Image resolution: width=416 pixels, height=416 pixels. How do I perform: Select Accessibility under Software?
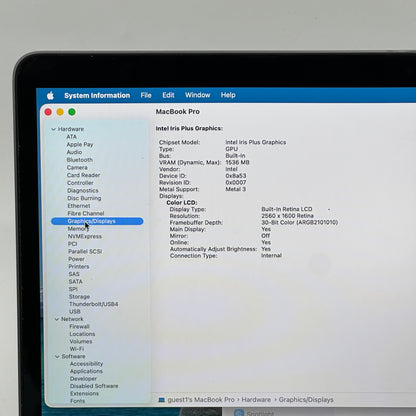pyautogui.click(x=87, y=364)
